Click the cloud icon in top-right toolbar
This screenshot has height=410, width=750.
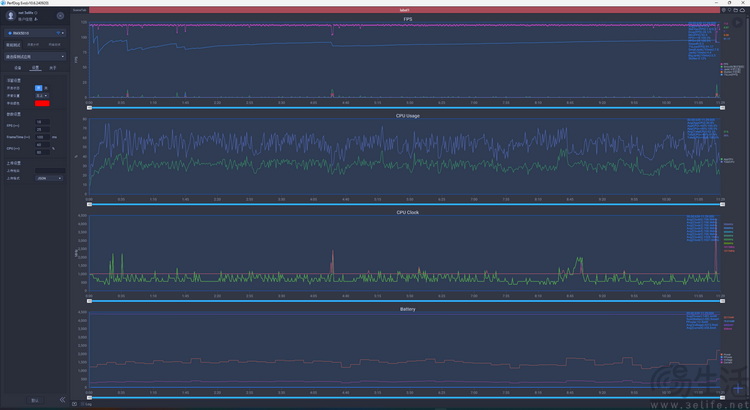point(742,10)
